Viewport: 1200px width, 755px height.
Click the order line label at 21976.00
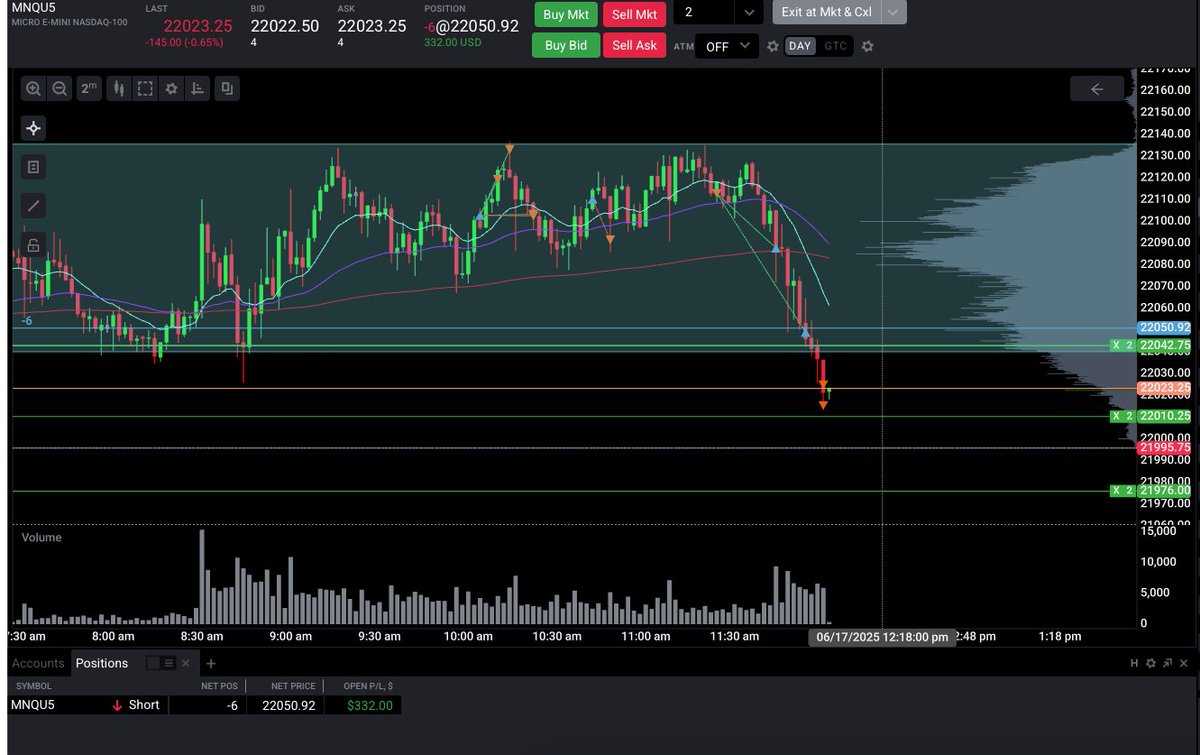1164,490
